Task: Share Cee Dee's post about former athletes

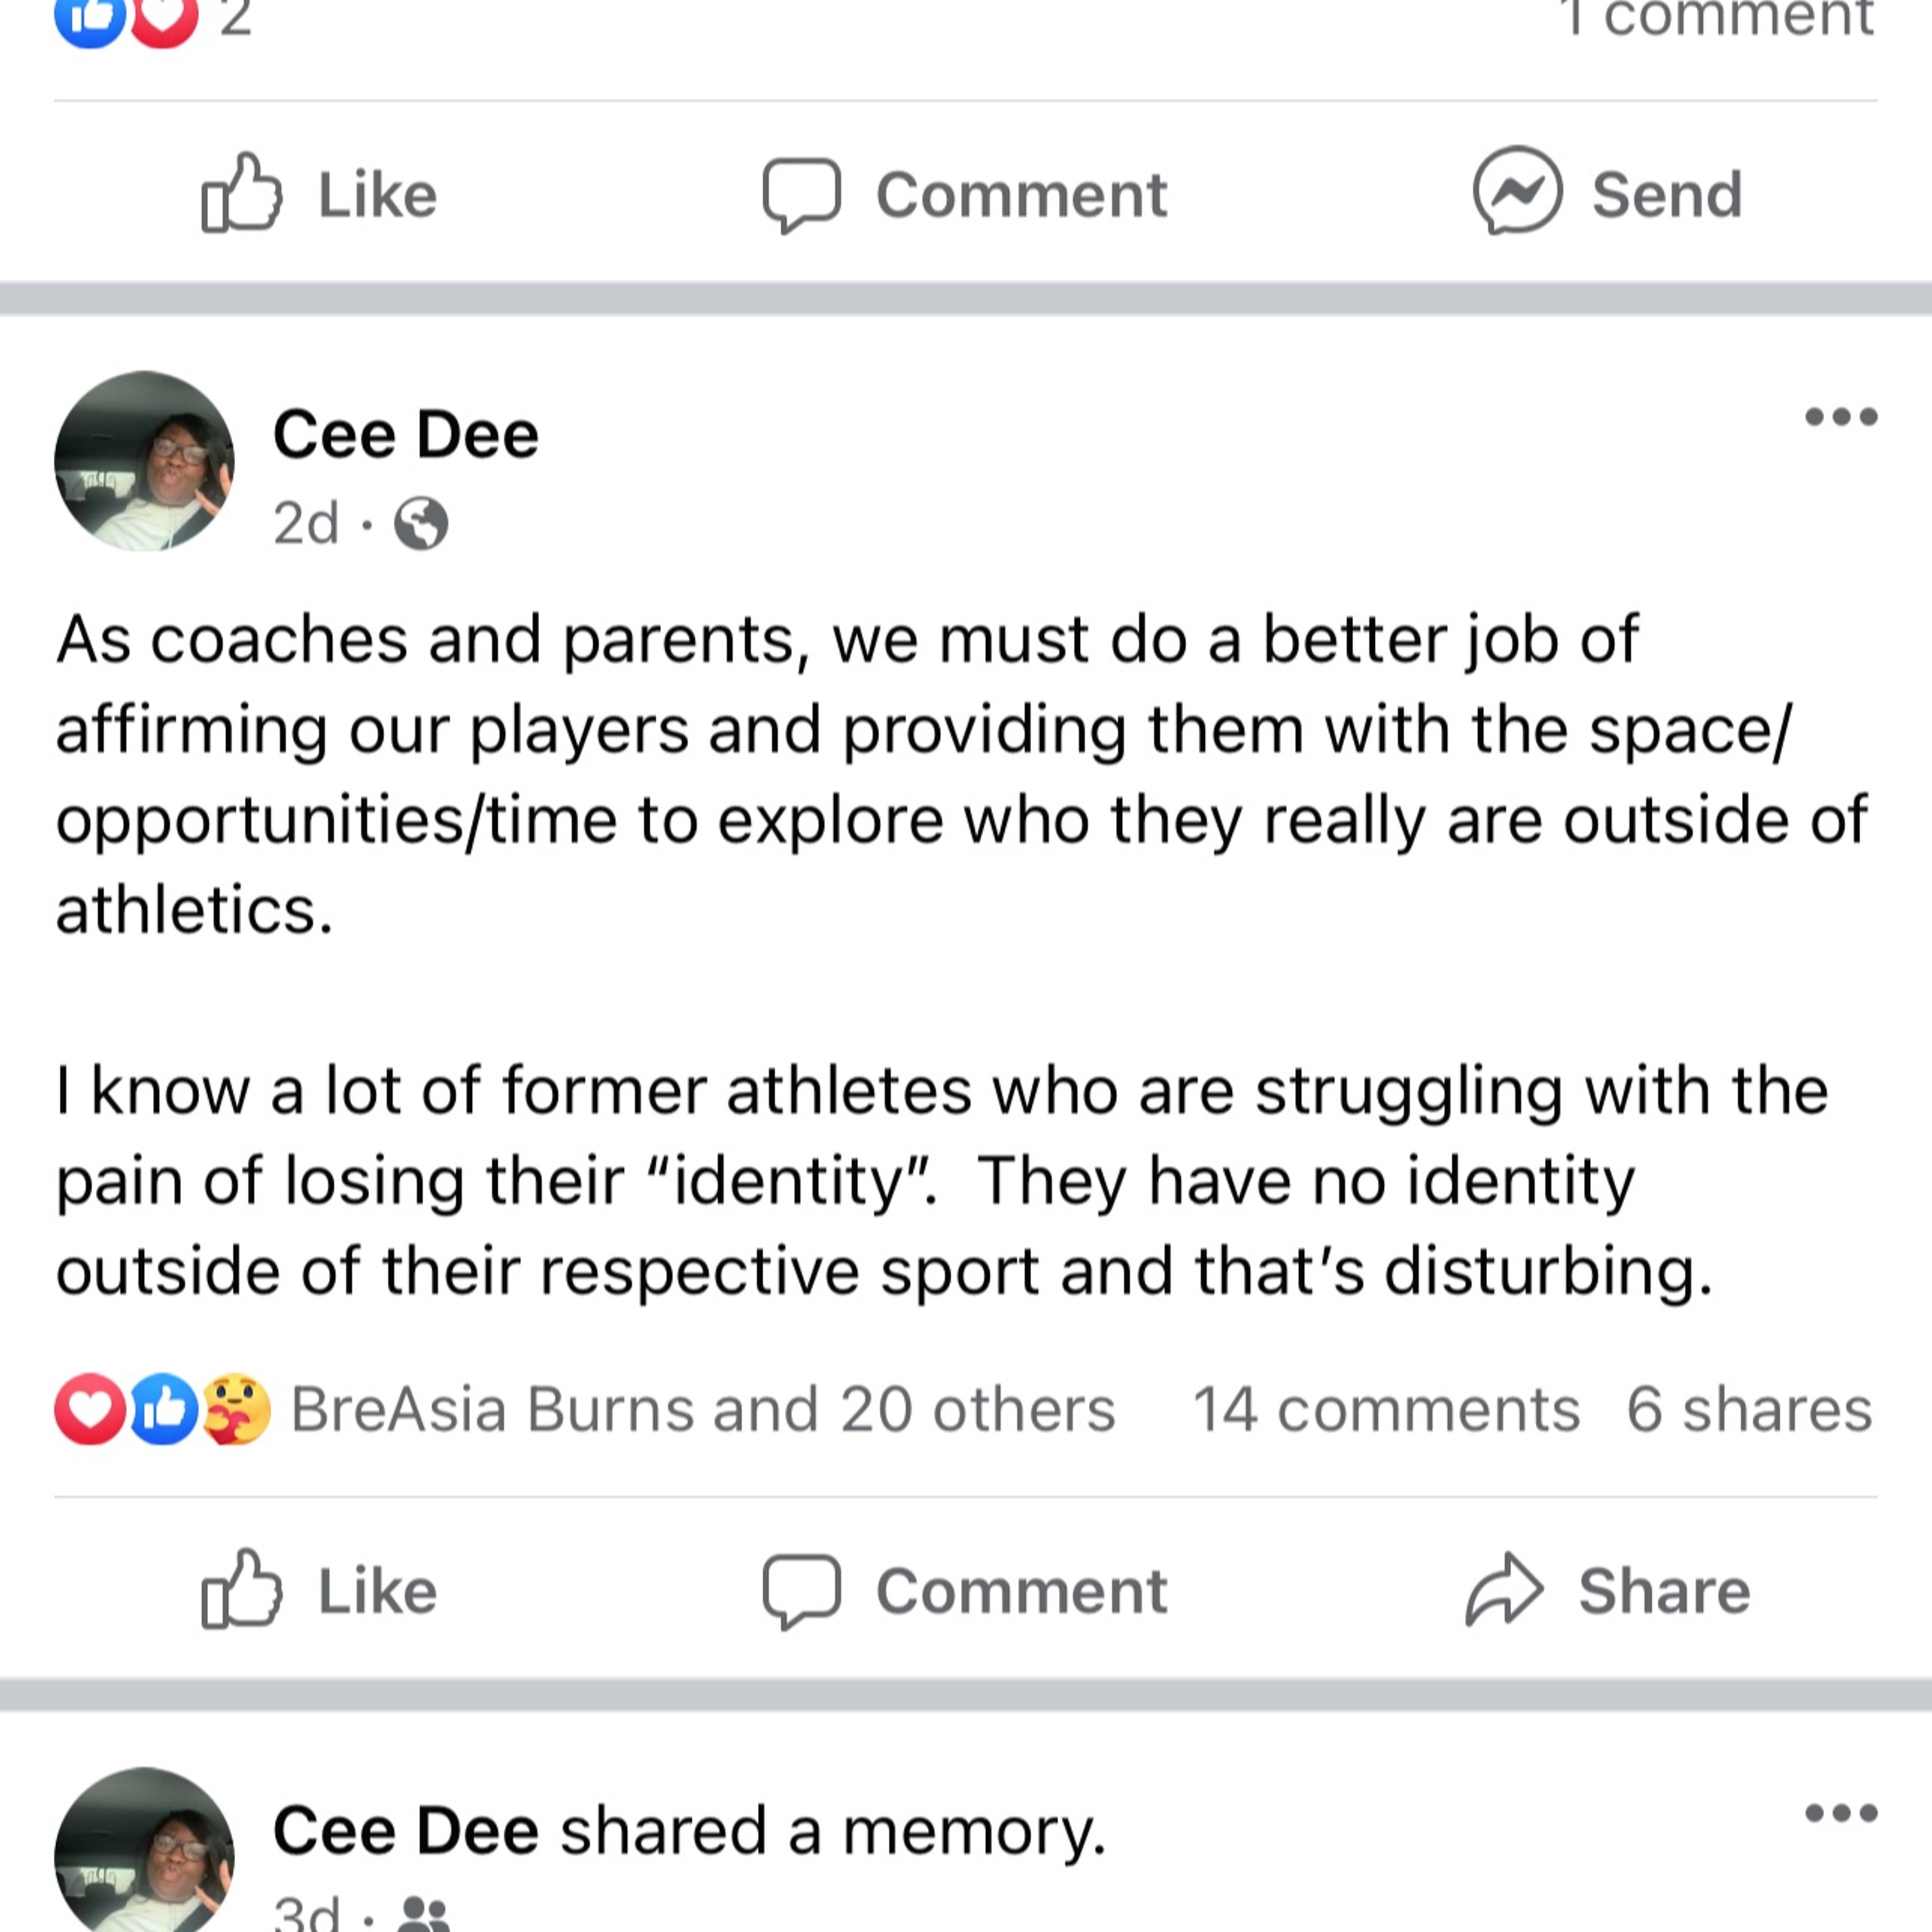Action: (1608, 1590)
